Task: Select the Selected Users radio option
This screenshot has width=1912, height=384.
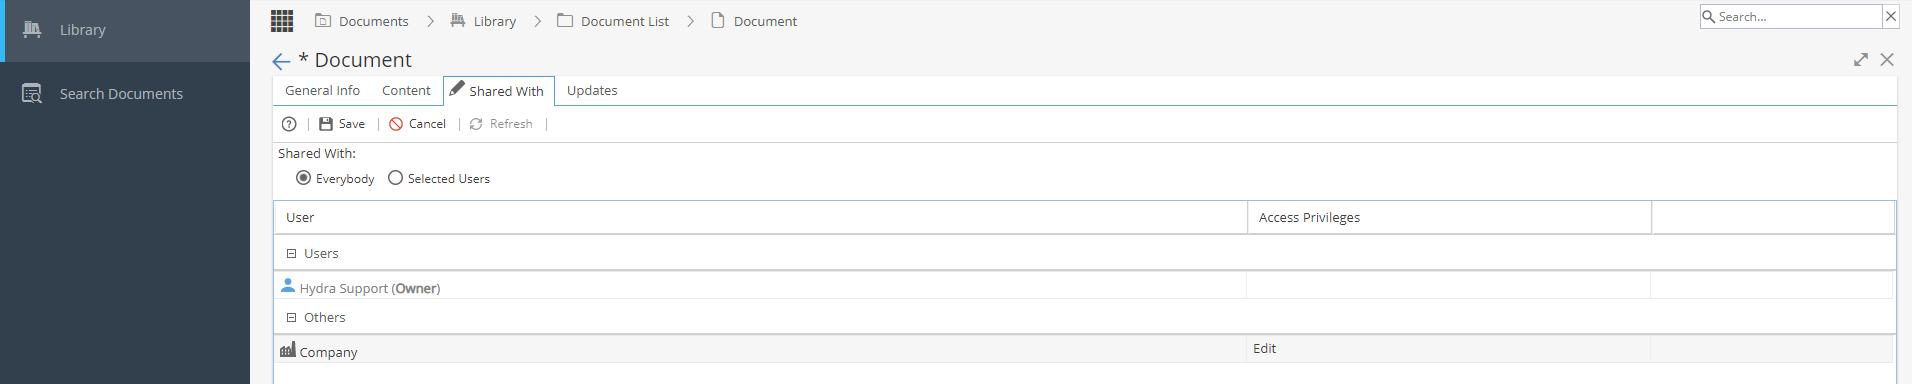Action: click(x=395, y=178)
